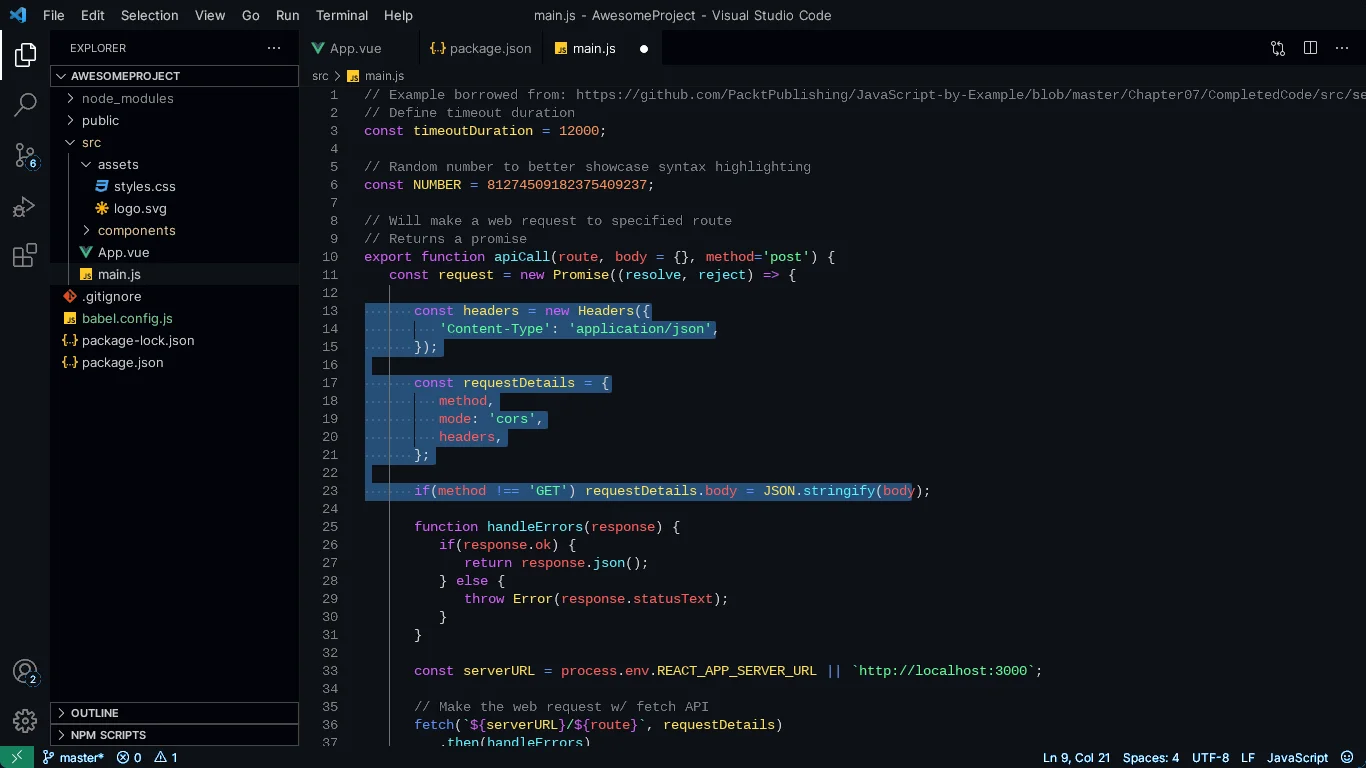Change line ending via LF indicator
This screenshot has height=768, width=1366.
[x=1248, y=757]
